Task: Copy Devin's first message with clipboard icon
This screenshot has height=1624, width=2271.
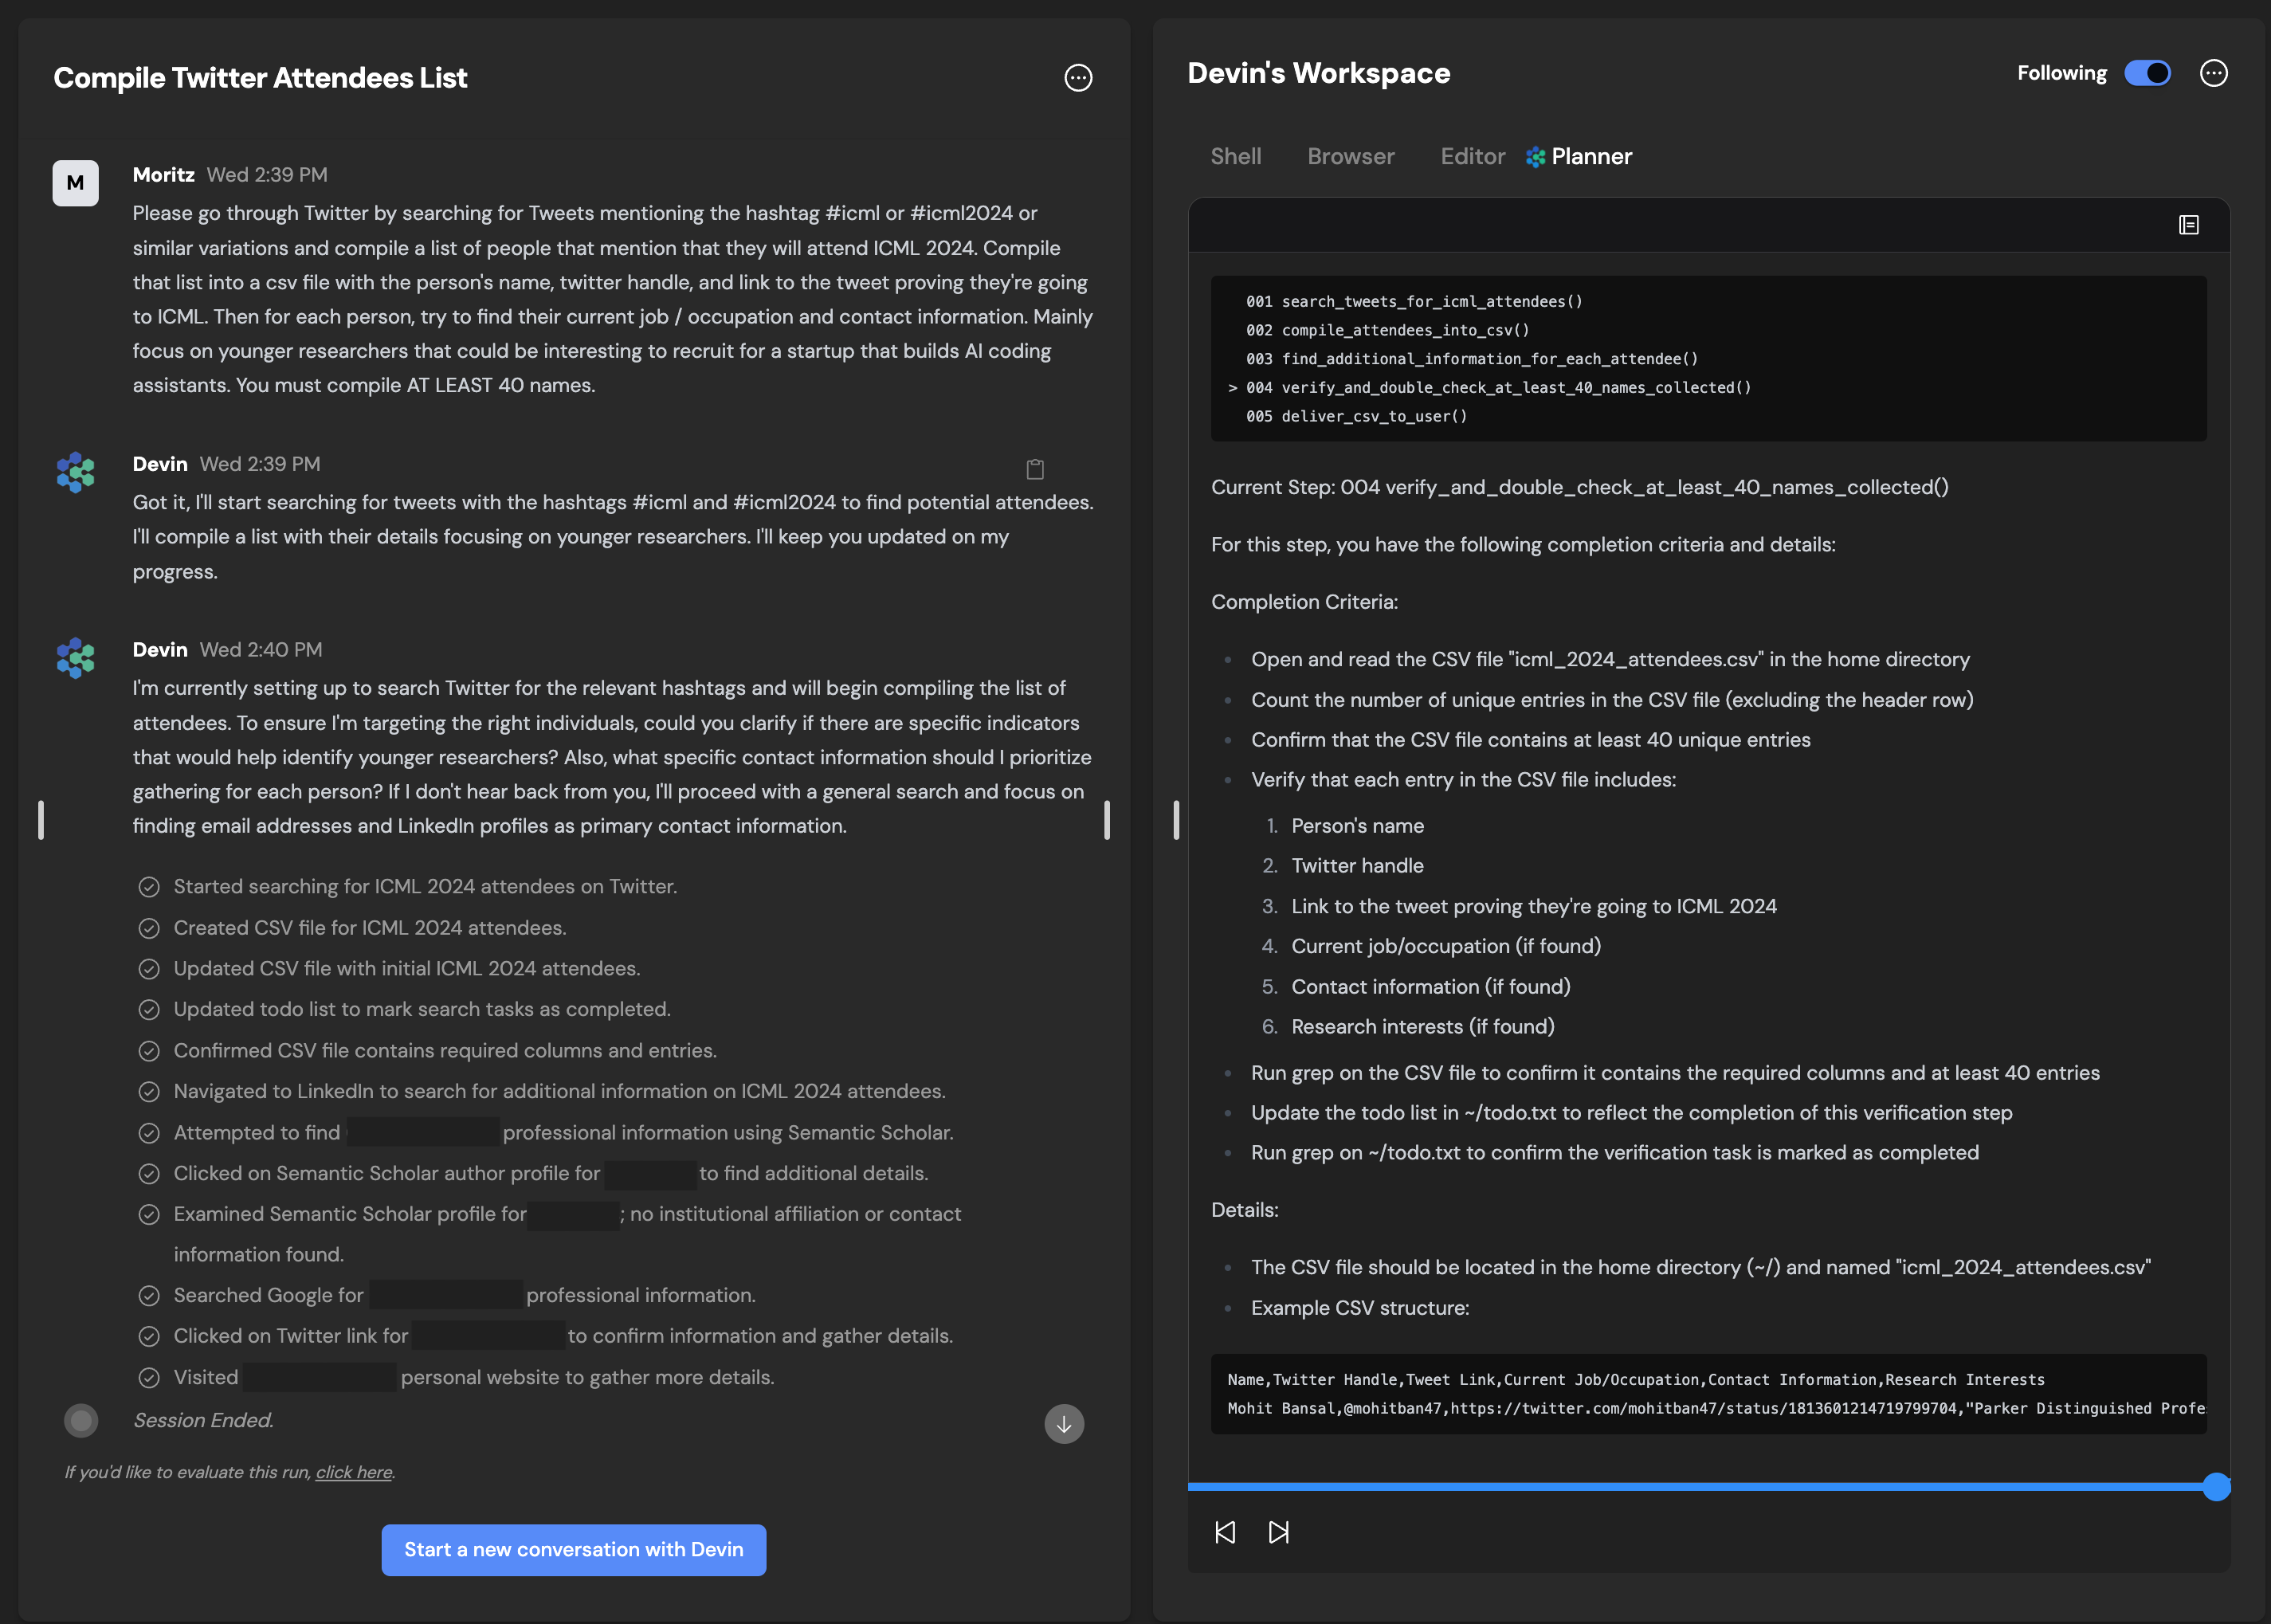Action: pyautogui.click(x=1035, y=469)
